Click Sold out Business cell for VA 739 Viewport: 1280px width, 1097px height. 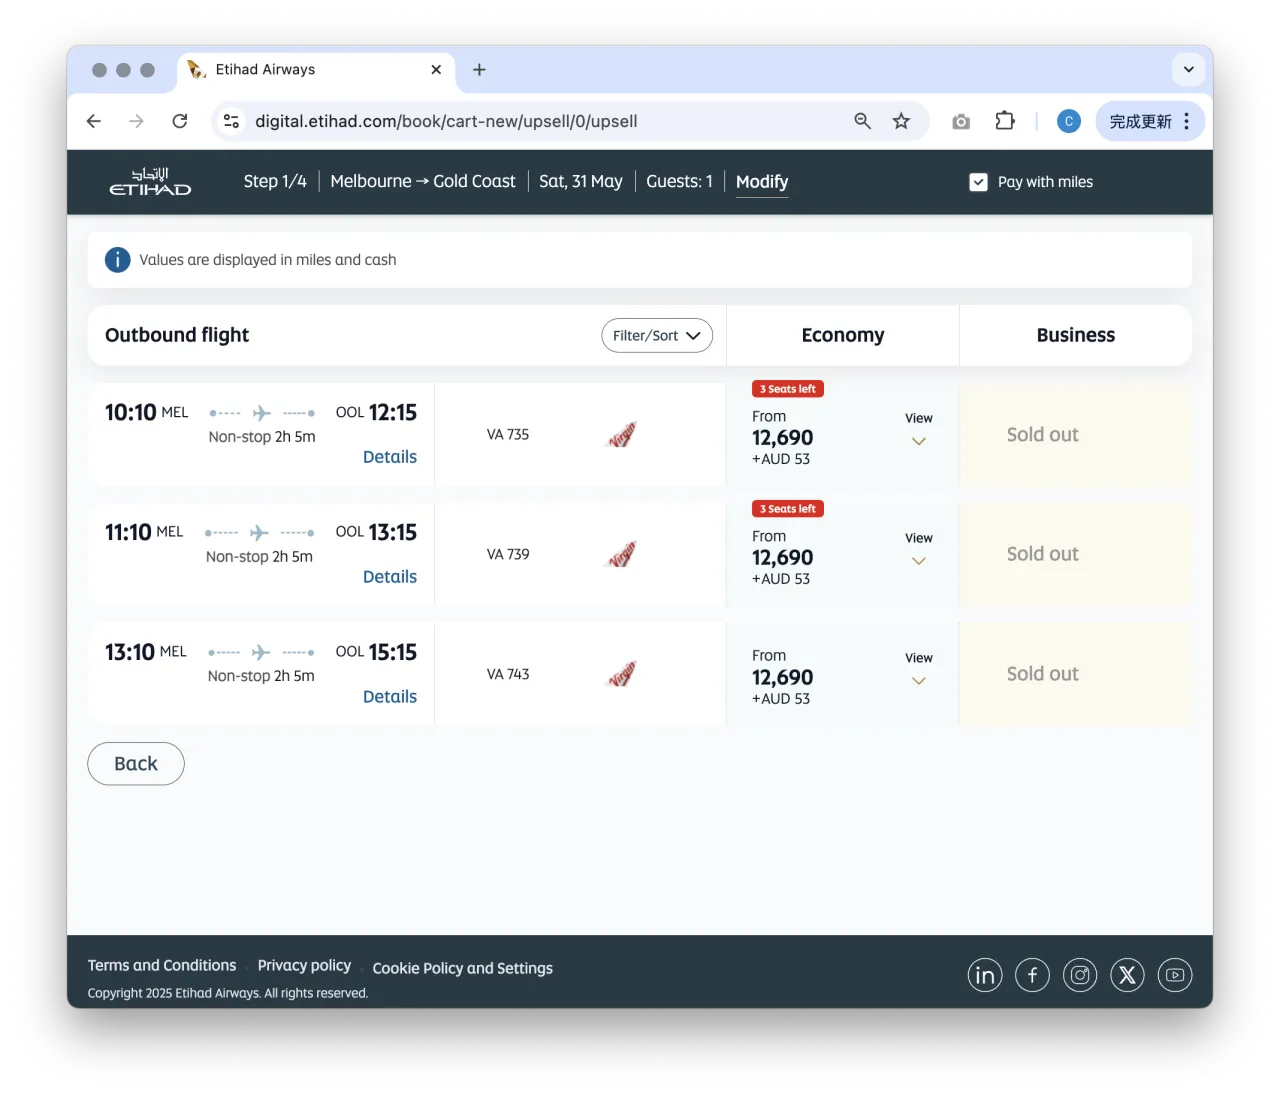[1076, 554]
